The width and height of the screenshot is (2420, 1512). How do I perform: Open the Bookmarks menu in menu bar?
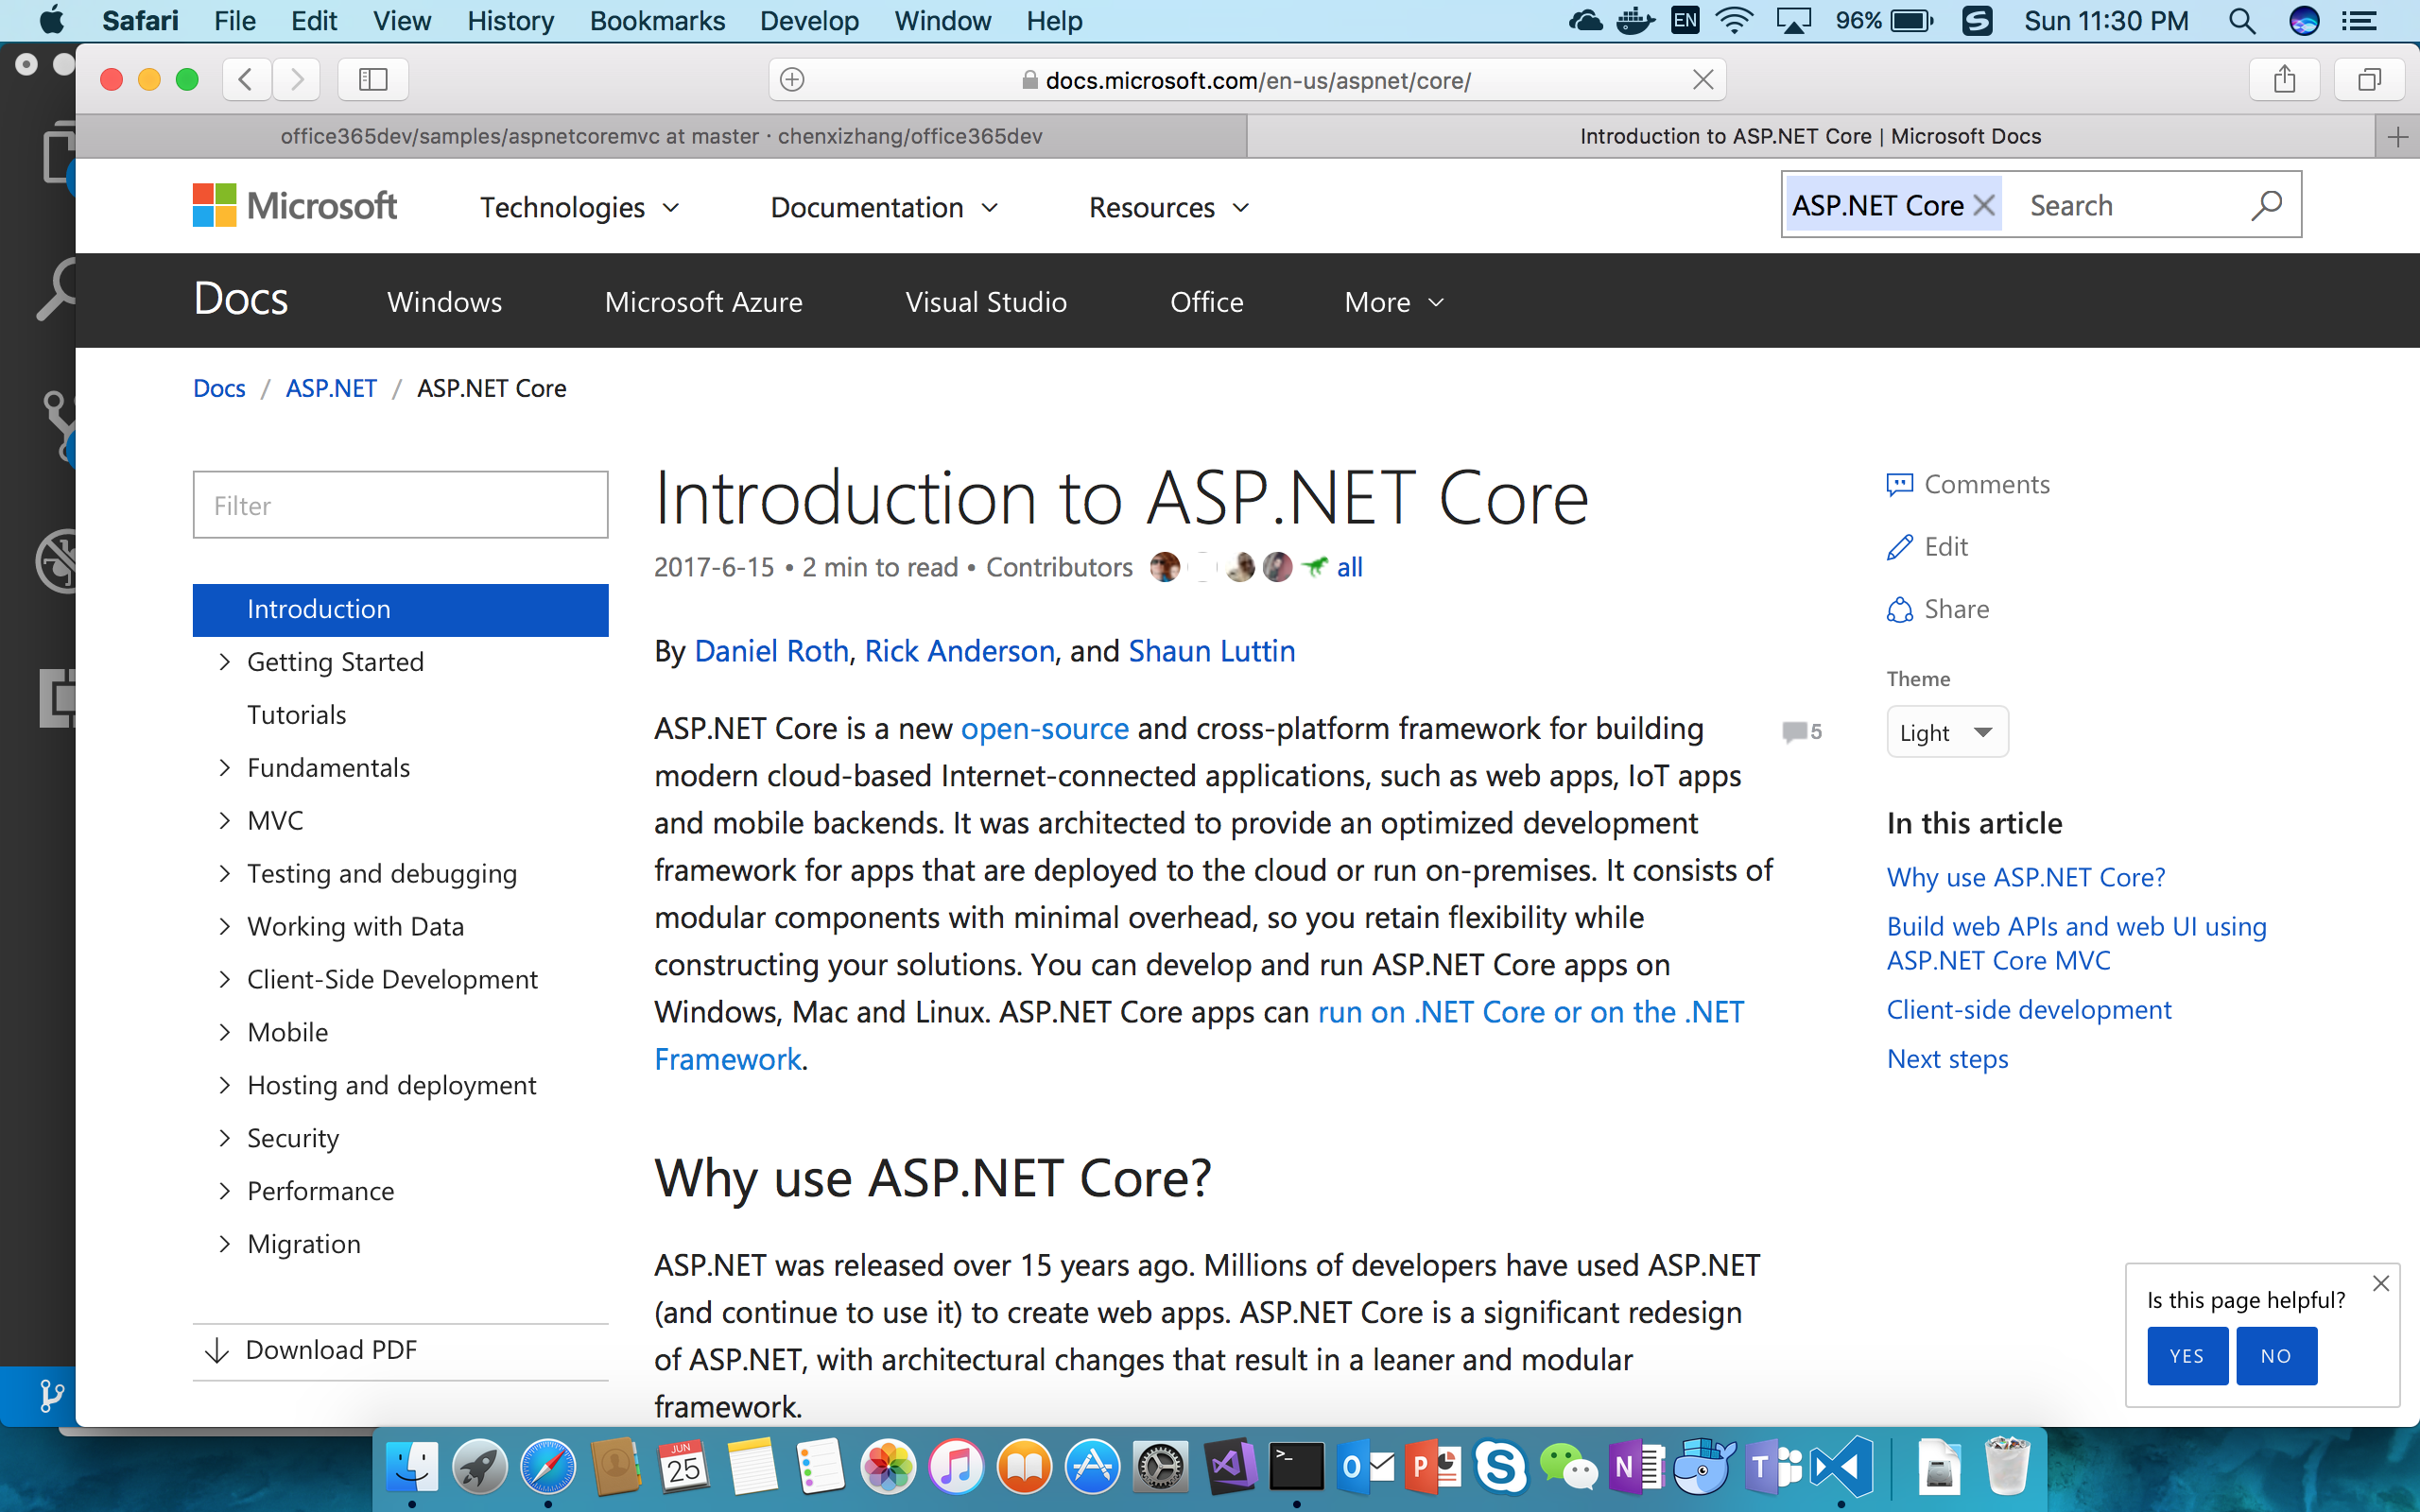pyautogui.click(x=656, y=21)
